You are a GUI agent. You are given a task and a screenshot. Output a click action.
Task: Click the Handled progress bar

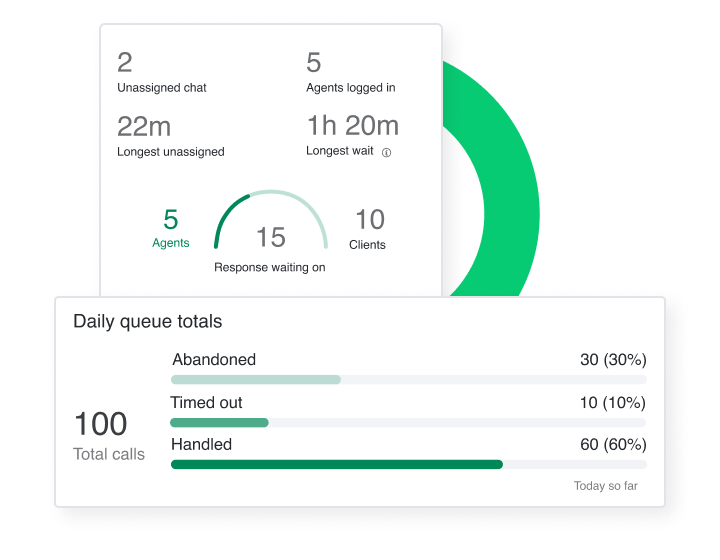pyautogui.click(x=408, y=464)
